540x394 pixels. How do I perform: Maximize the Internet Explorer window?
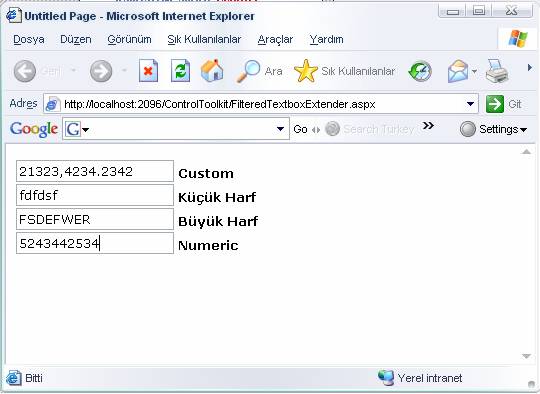tap(479, 11)
